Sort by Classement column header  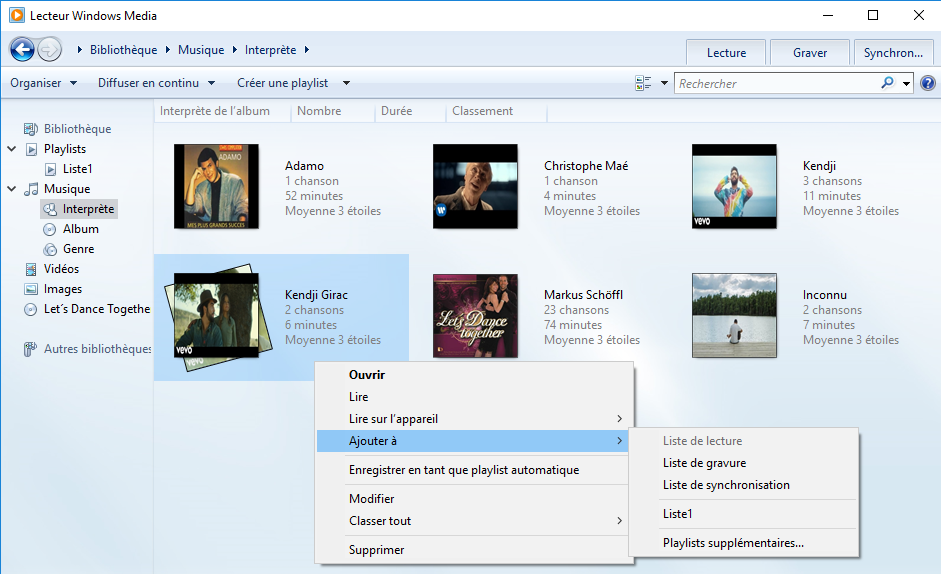[496, 111]
